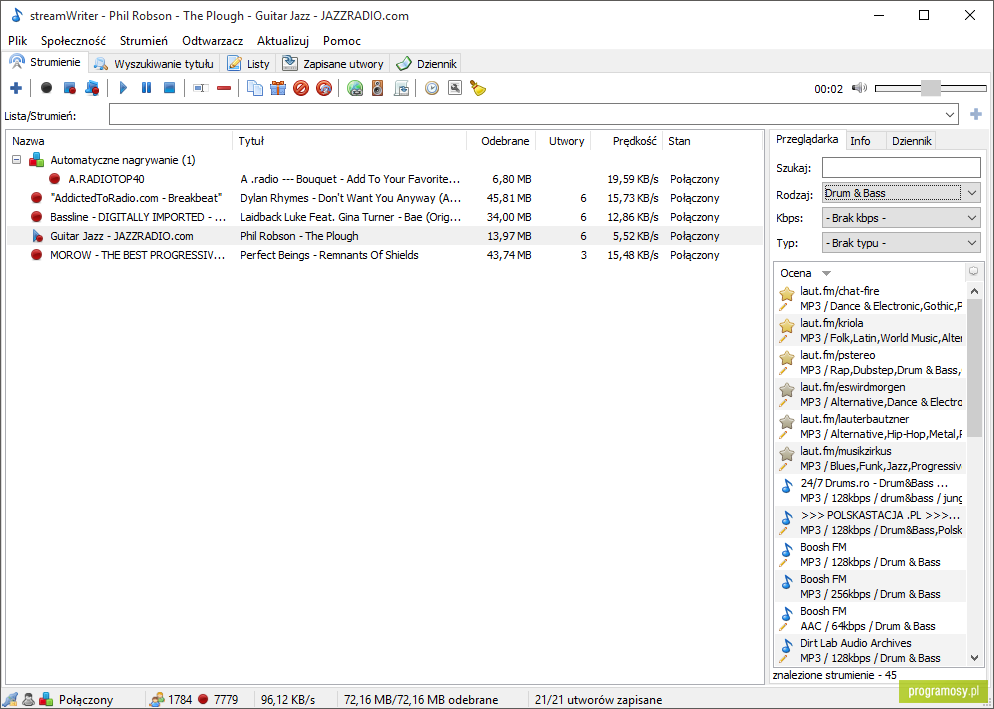Image resolution: width=994 pixels, height=709 pixels.
Task: Open the Społeczność menu
Action: pyautogui.click(x=73, y=41)
